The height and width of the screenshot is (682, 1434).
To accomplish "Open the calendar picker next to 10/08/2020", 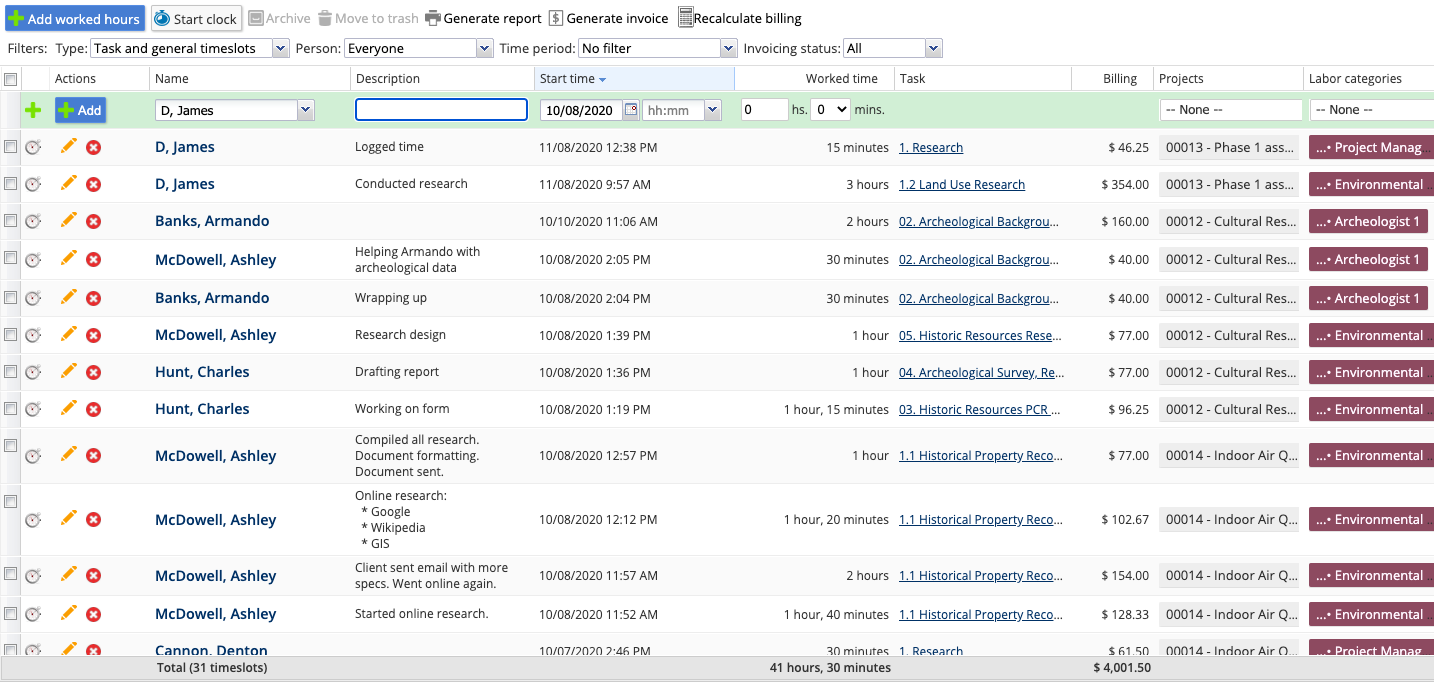I will pyautogui.click(x=631, y=110).
